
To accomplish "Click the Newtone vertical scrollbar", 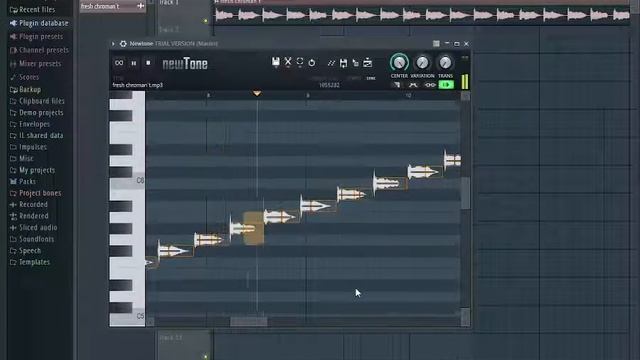I will [465, 193].
